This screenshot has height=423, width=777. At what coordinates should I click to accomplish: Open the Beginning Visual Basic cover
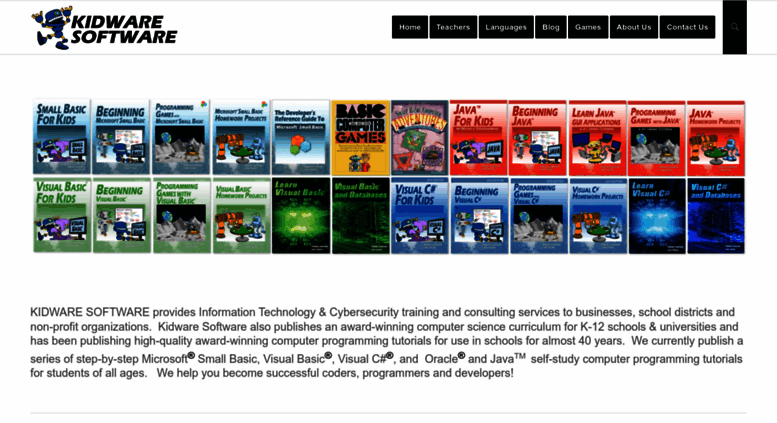coord(121,215)
